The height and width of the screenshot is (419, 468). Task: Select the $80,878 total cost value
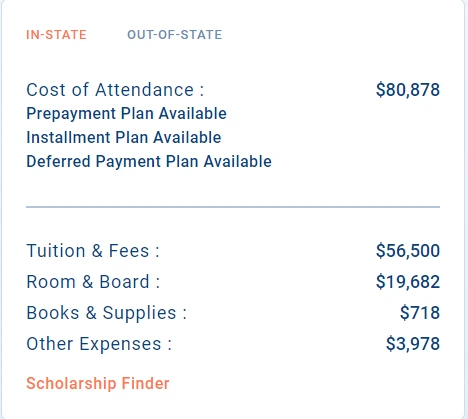pyautogui.click(x=408, y=90)
